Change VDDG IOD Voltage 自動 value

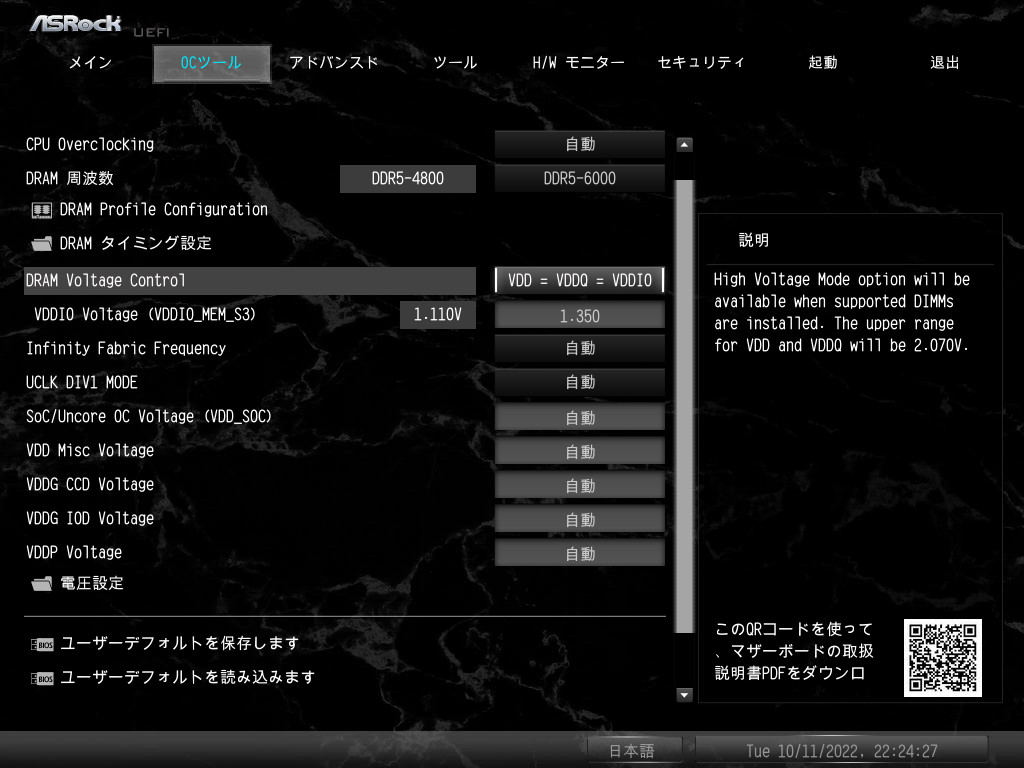click(580, 519)
